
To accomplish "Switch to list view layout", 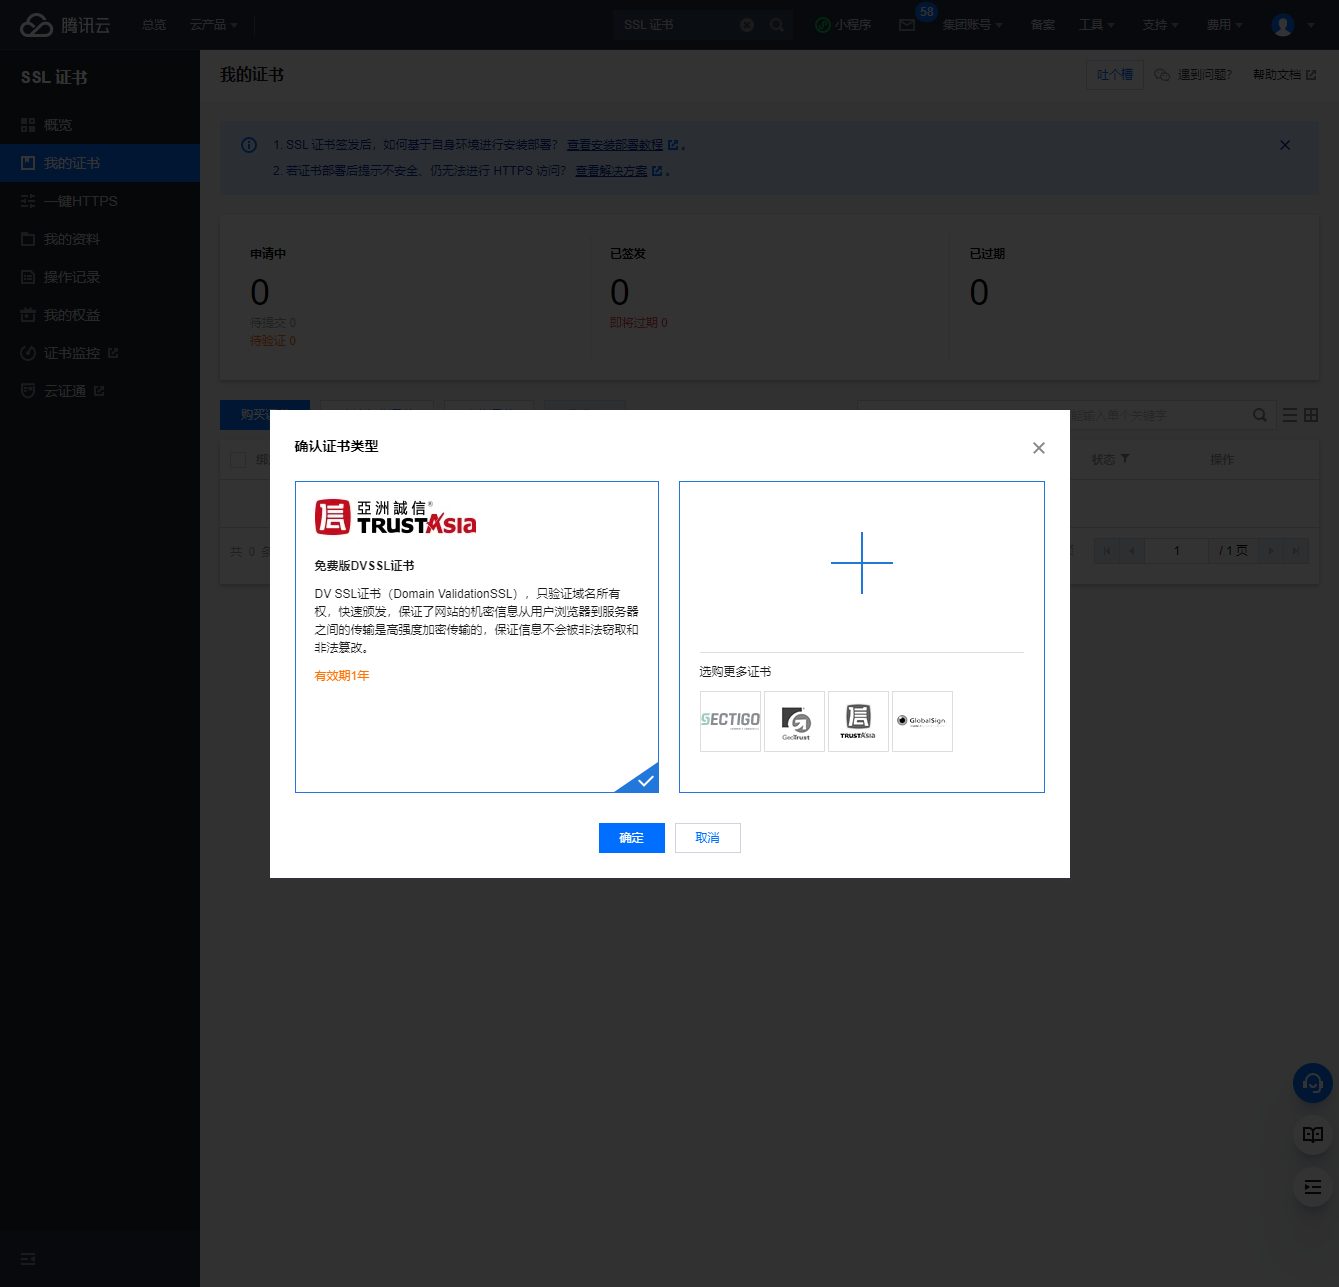I will click(x=1290, y=415).
